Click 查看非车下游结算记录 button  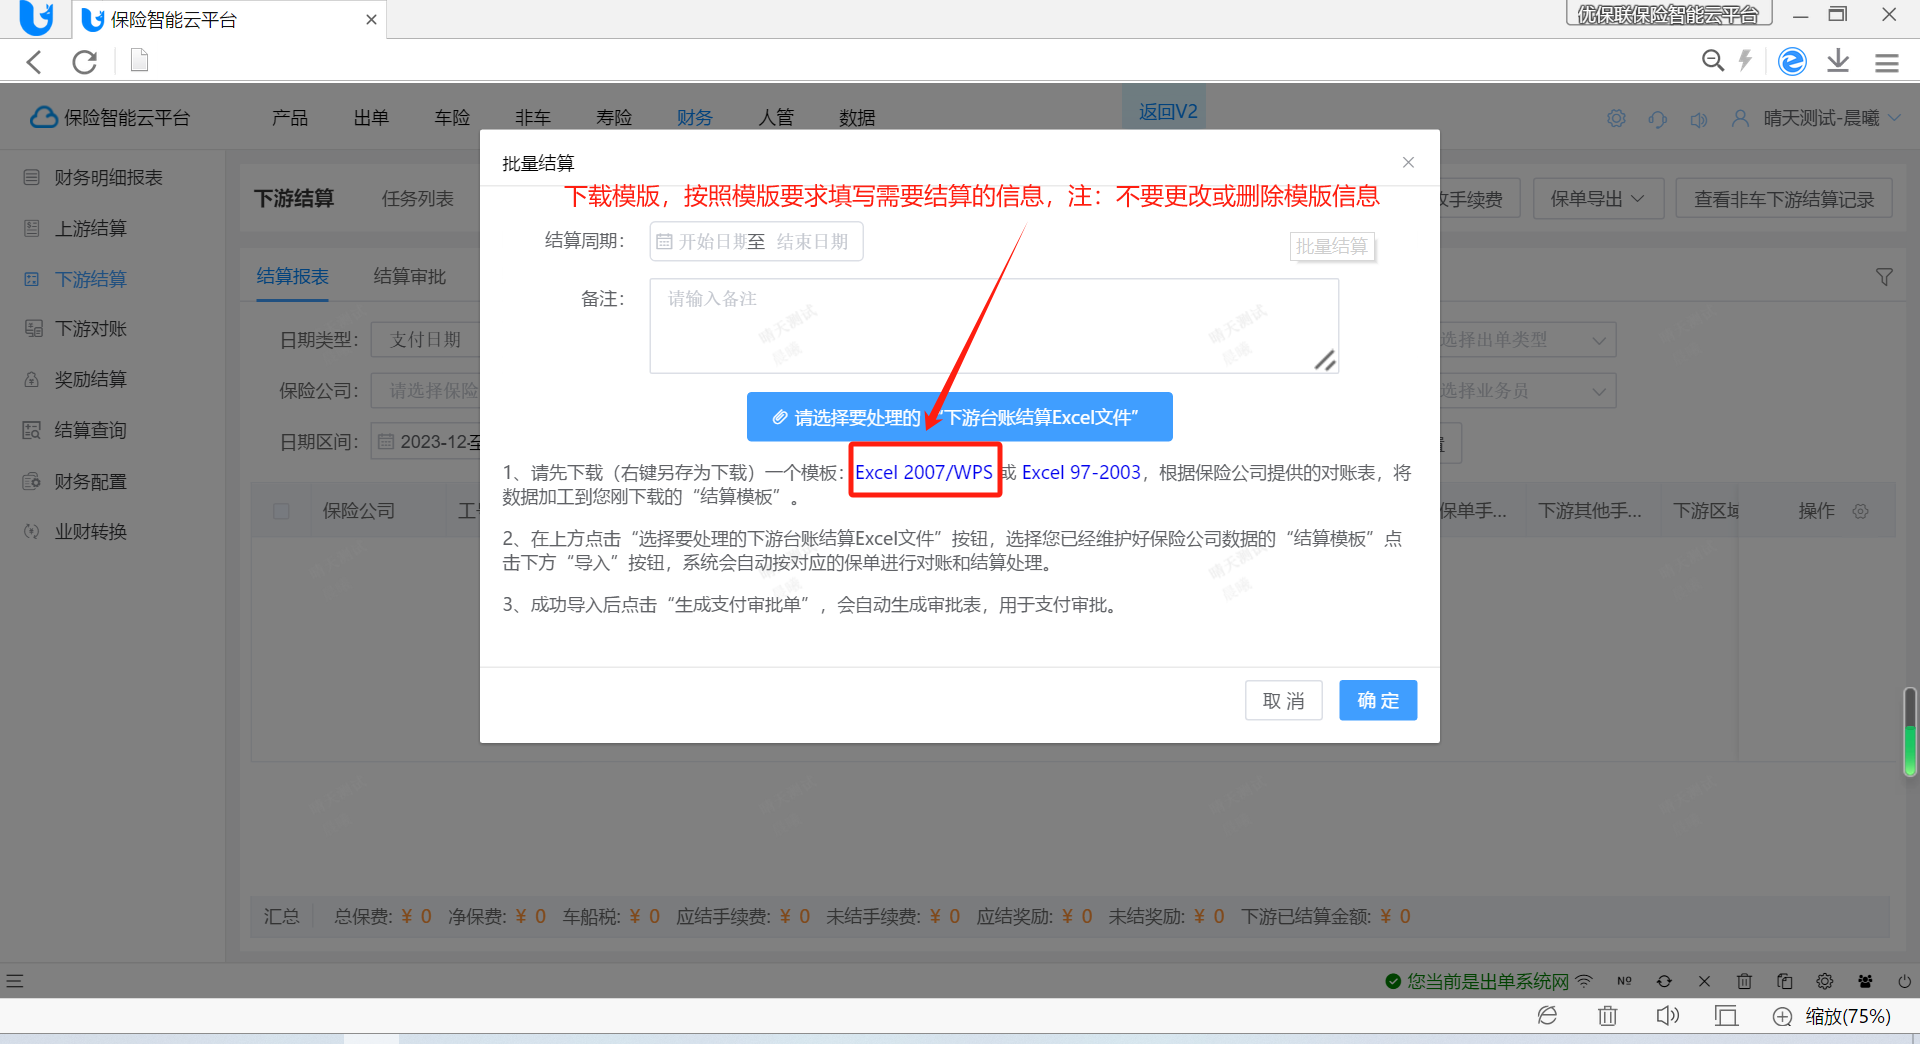click(1784, 199)
